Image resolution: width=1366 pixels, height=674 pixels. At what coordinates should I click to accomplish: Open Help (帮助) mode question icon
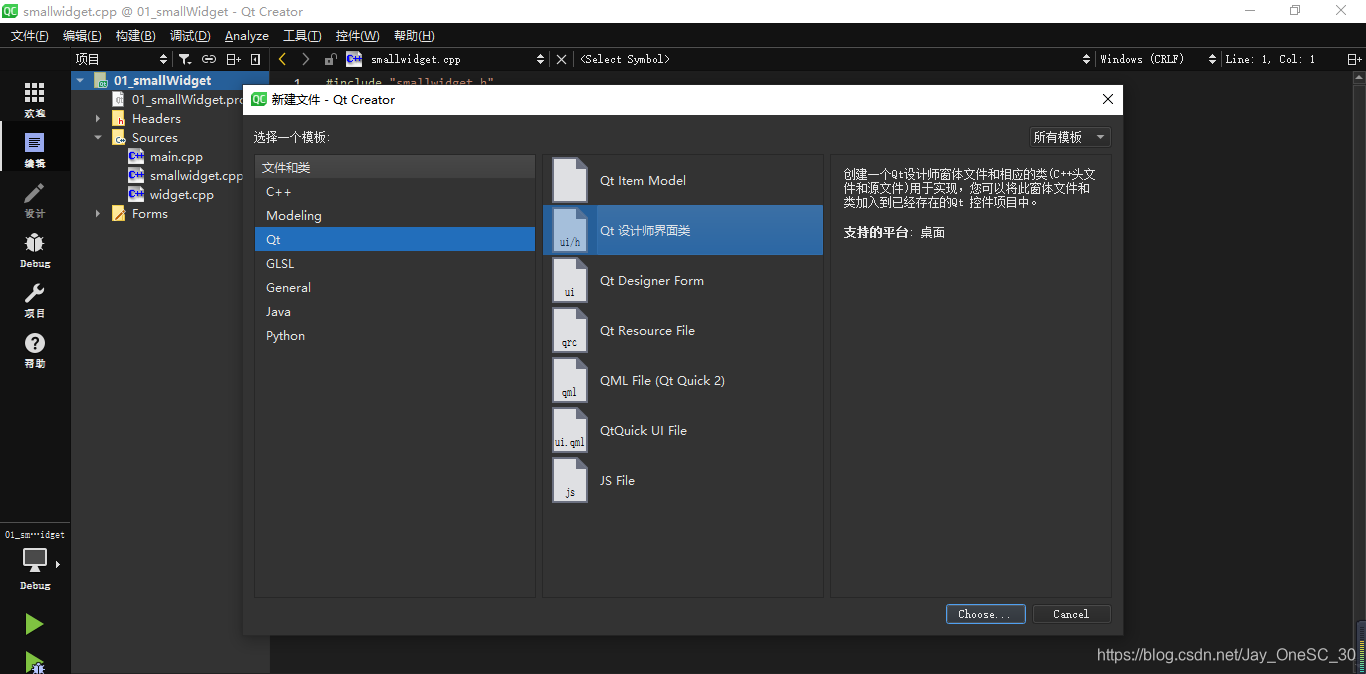[x=35, y=350]
